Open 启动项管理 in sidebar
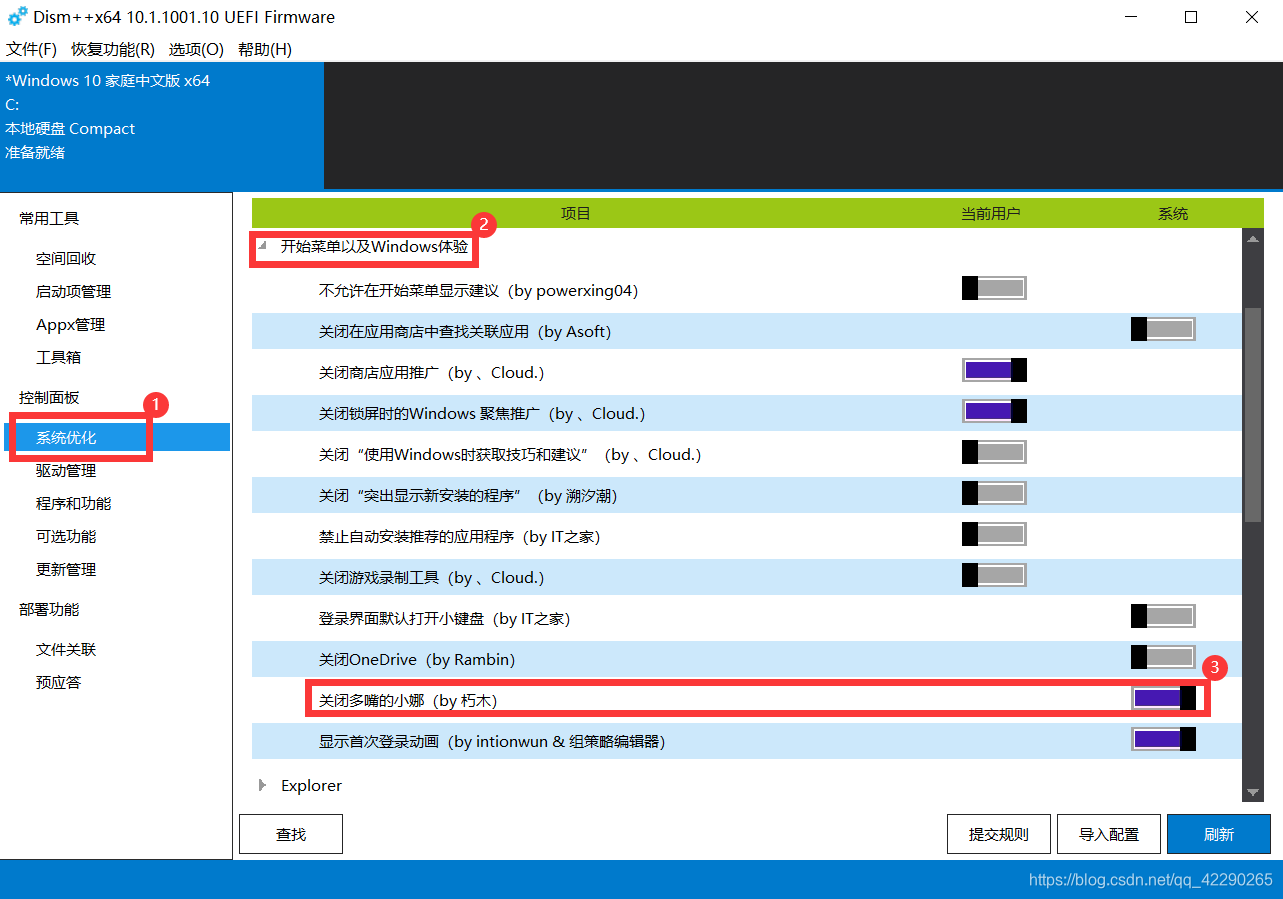 [x=73, y=291]
